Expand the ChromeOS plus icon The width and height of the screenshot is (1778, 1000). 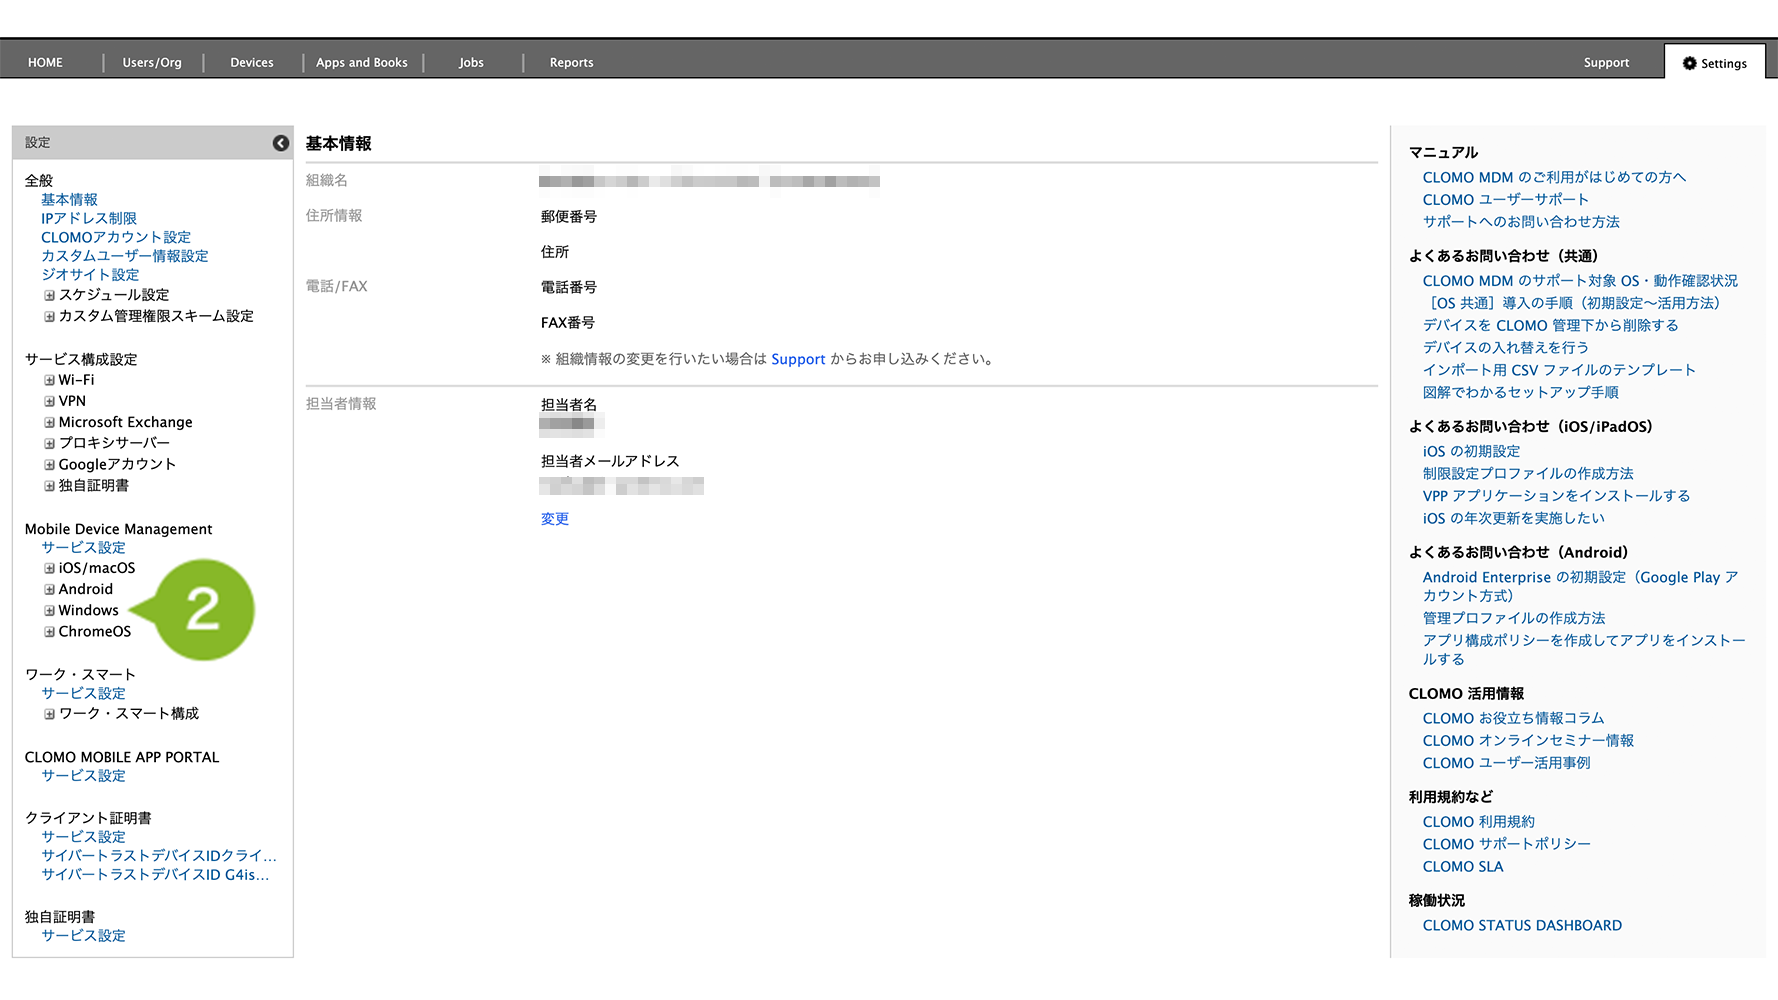tap(49, 632)
